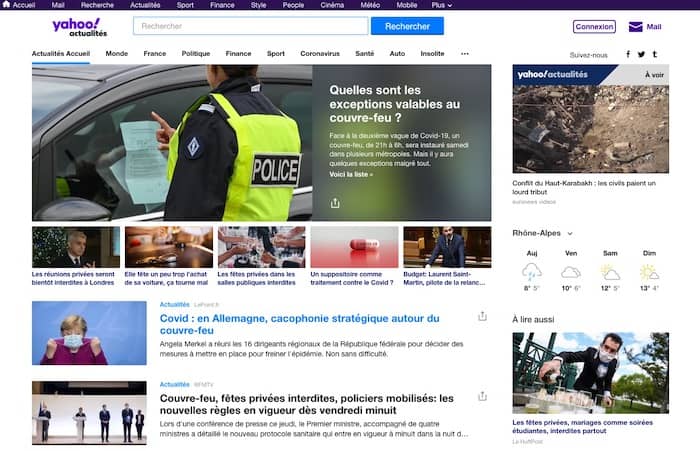Share the Couvre-feu fêtes privées article
The height and width of the screenshot is (451, 700).
pos(482,396)
